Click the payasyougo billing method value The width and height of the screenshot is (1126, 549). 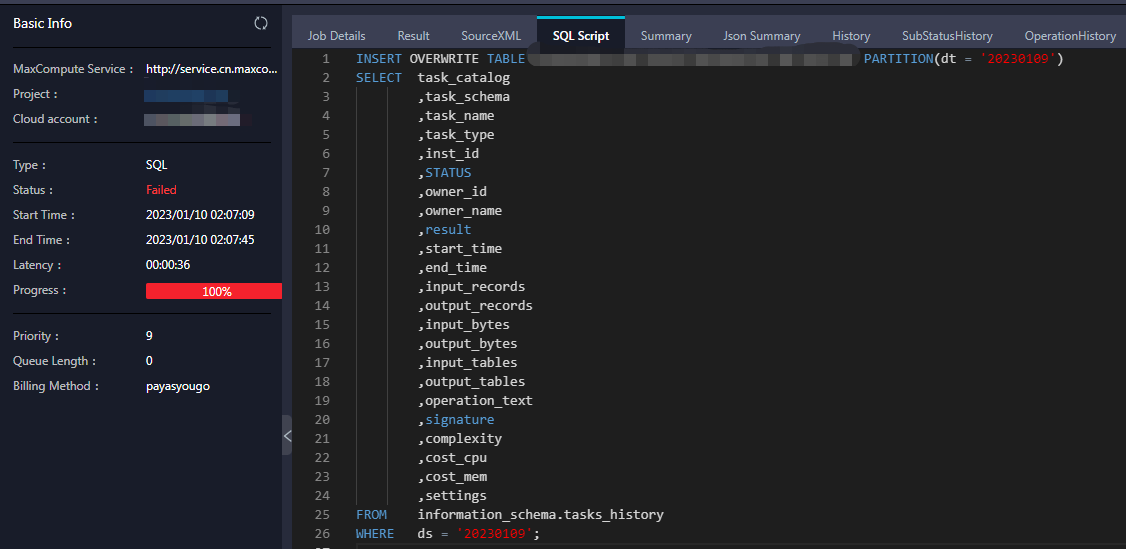point(178,386)
